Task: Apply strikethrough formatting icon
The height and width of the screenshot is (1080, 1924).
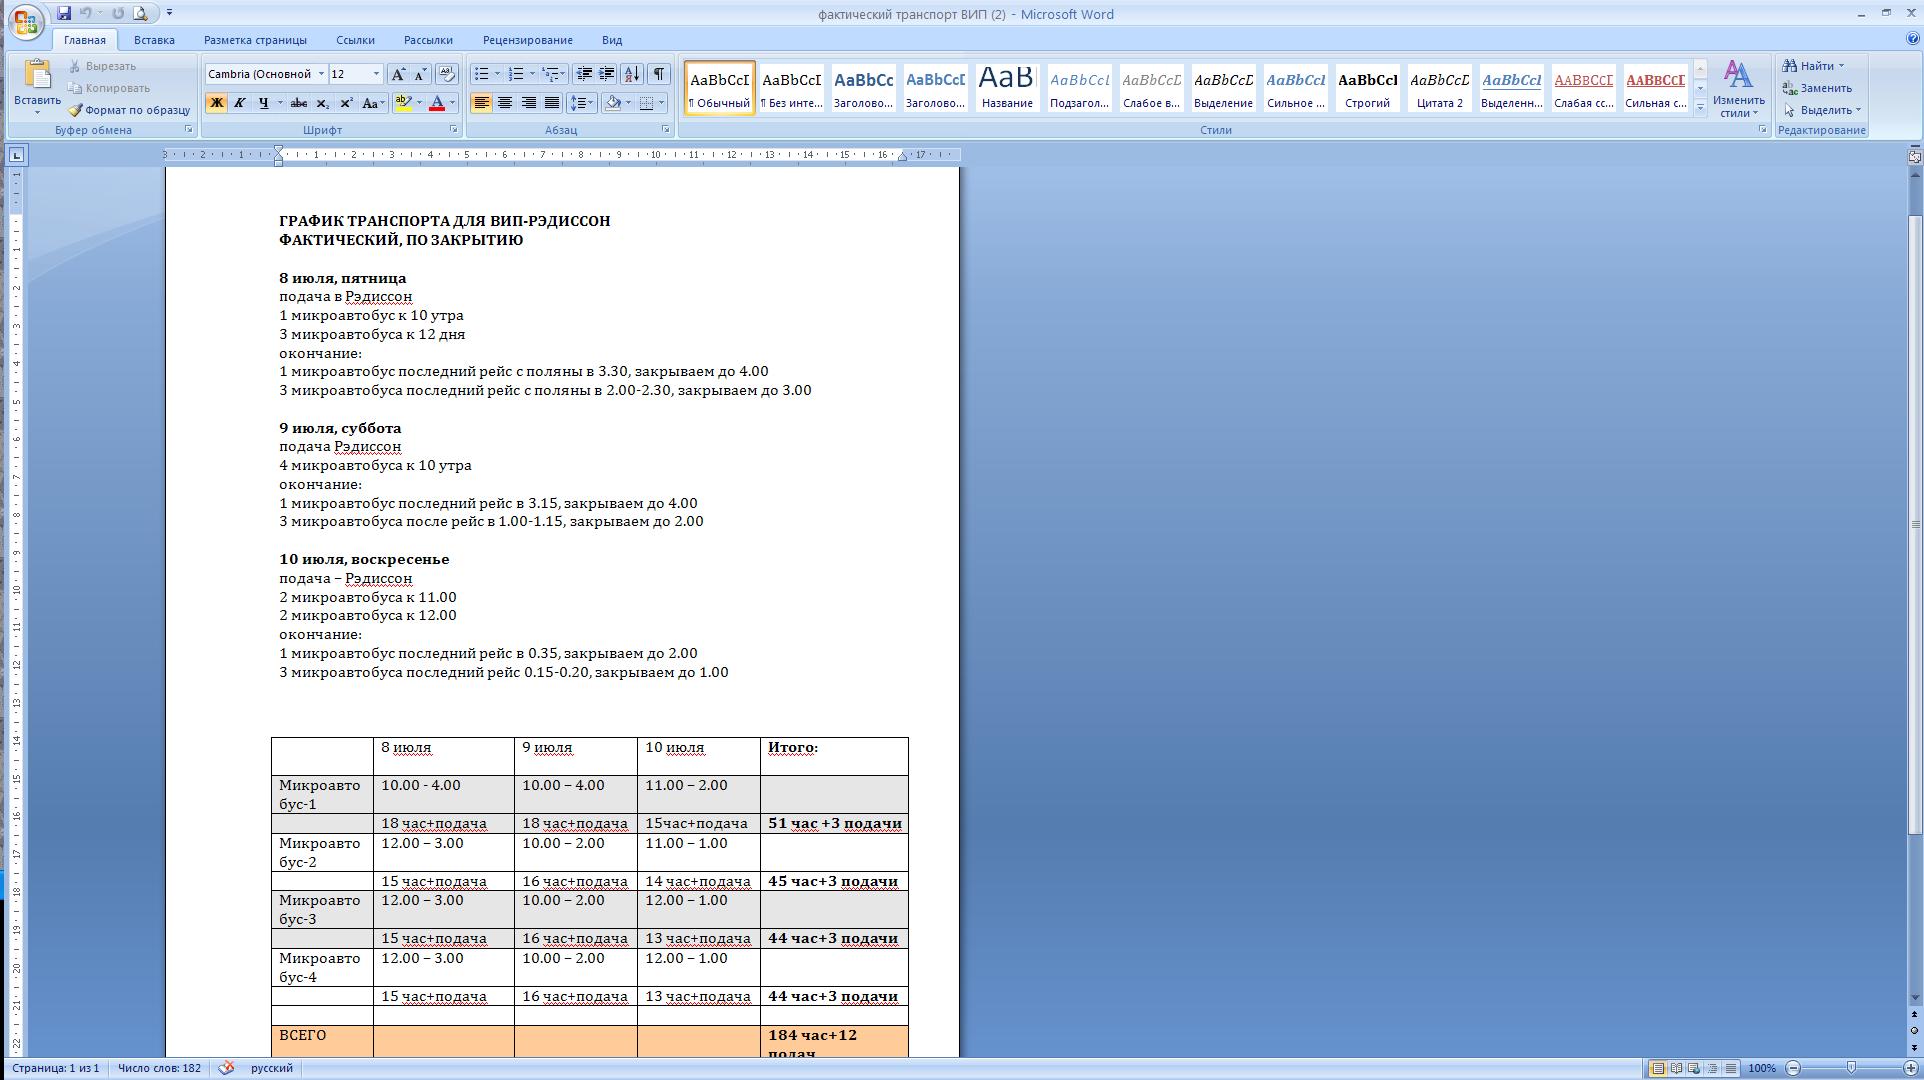Action: click(299, 103)
